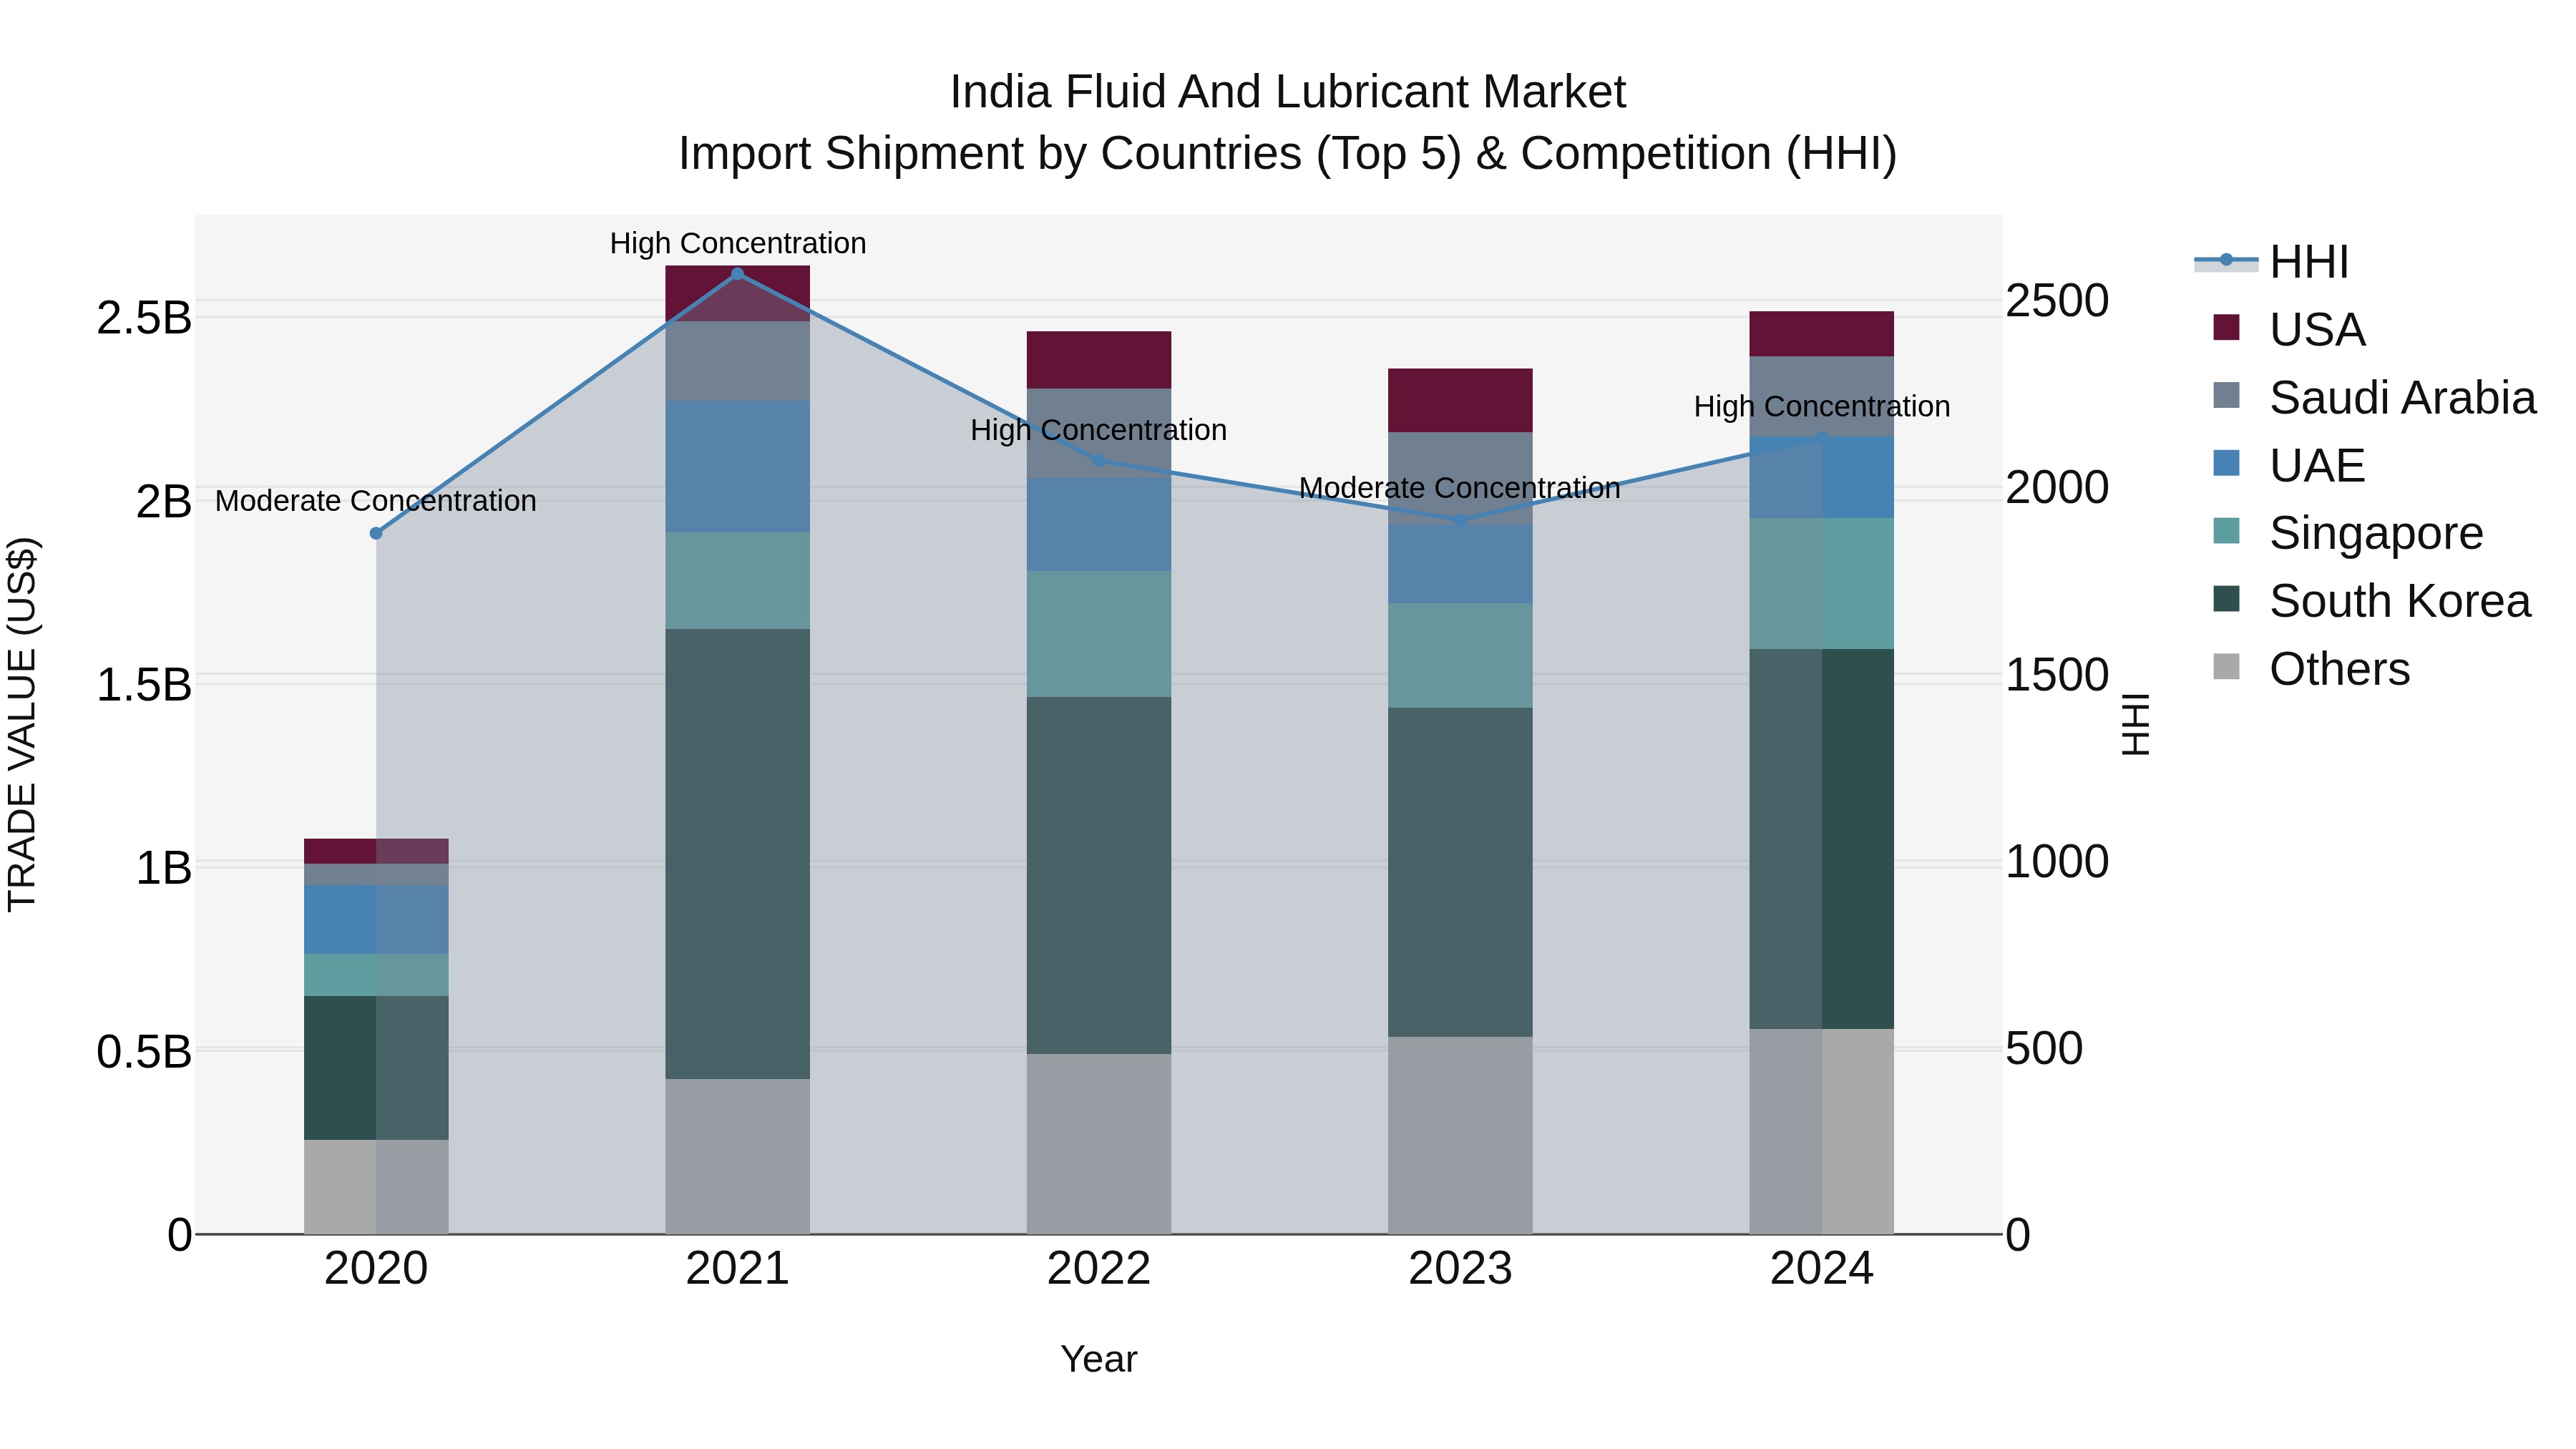Screen dimensions: 2576x1449
Task: Toggle the Others legend entry
Action: [2311, 669]
